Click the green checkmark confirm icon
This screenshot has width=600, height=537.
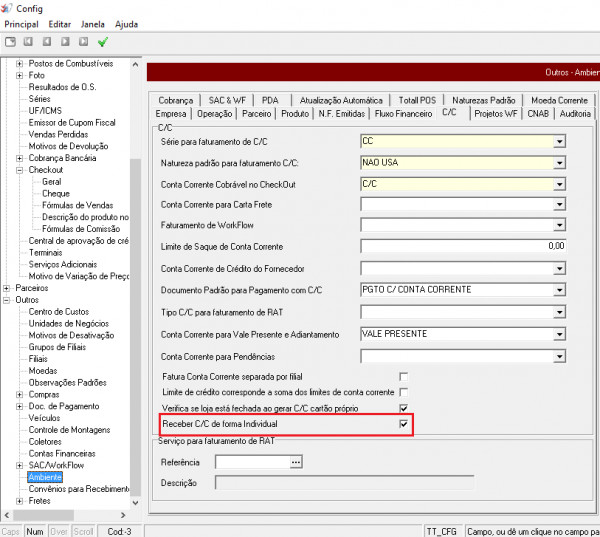[102, 42]
